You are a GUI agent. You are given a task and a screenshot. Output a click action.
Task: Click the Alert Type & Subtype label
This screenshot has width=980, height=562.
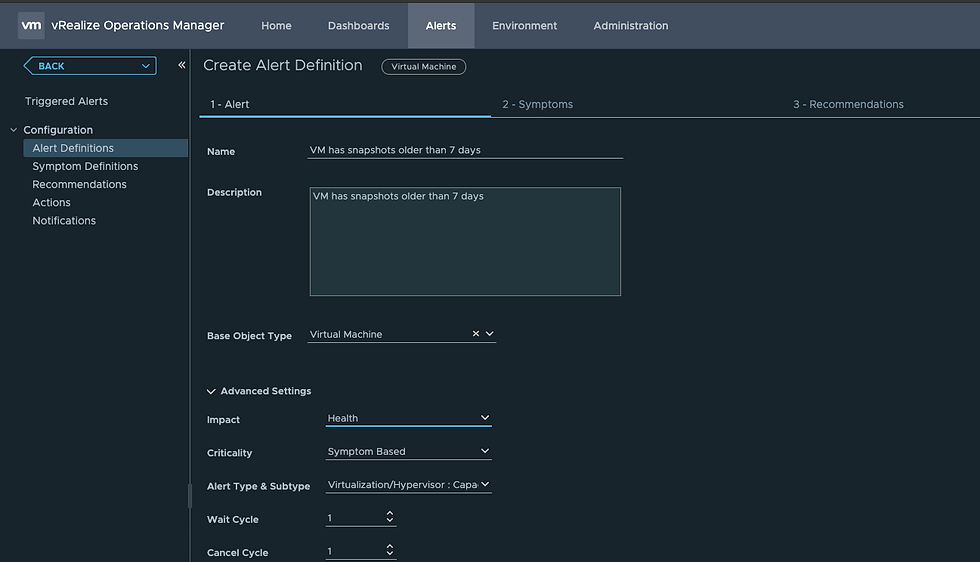click(258, 486)
